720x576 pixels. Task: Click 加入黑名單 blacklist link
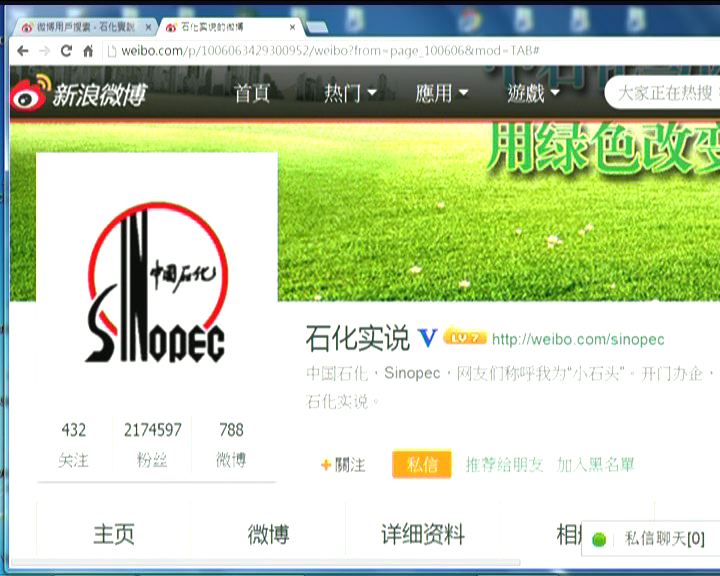[x=596, y=465]
